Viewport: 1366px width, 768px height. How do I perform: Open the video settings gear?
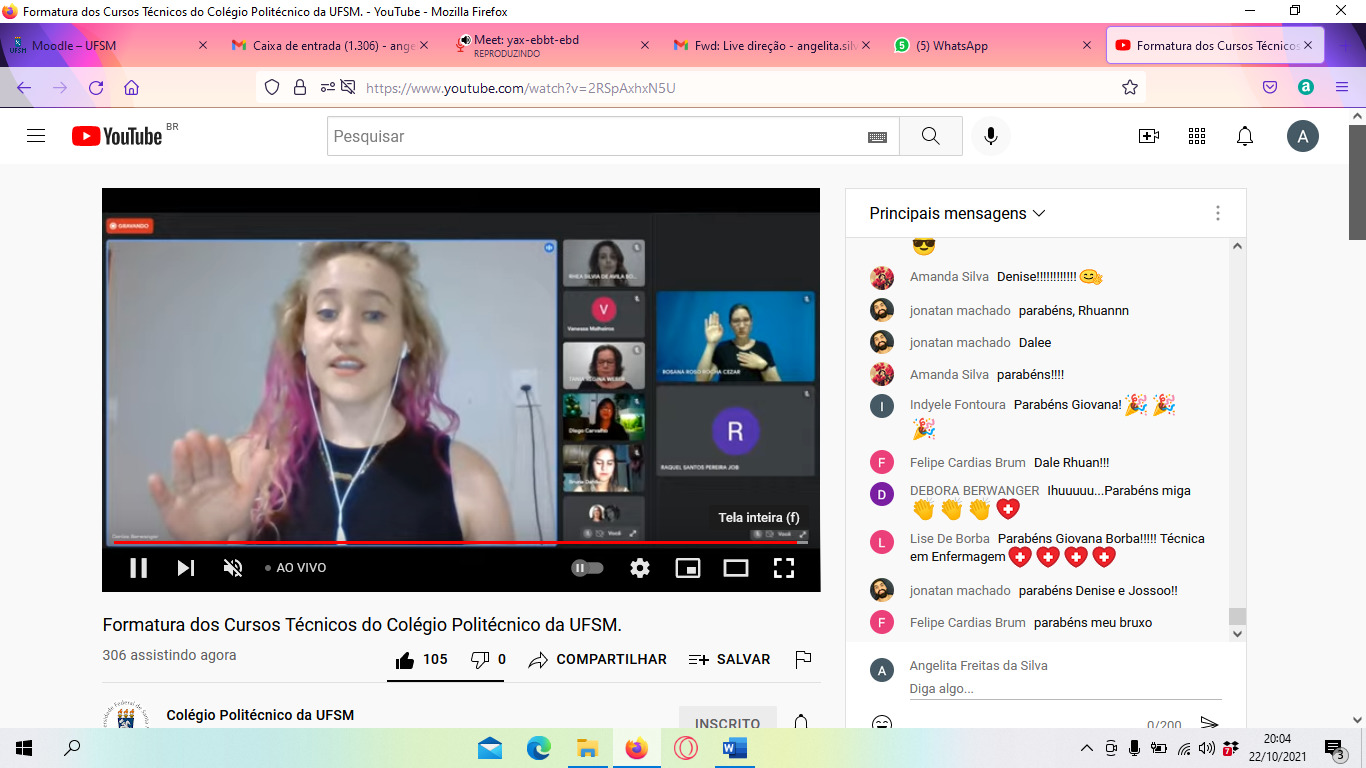640,568
